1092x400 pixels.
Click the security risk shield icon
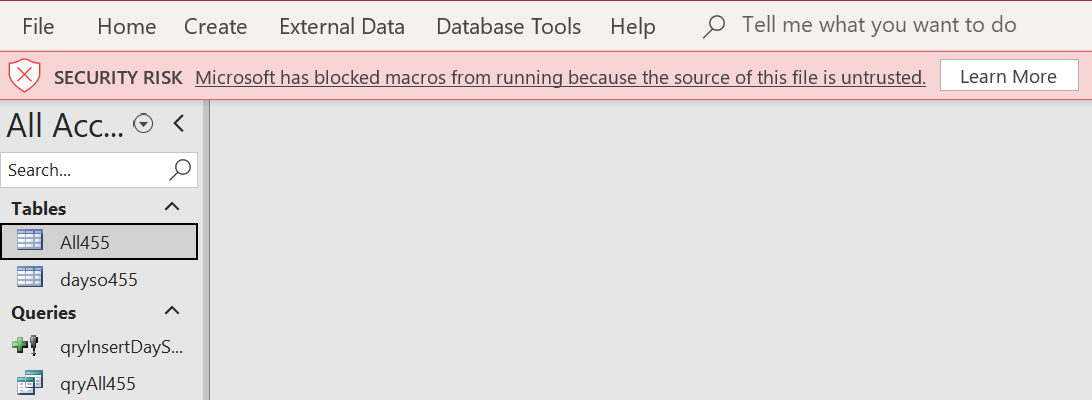tap(25, 77)
